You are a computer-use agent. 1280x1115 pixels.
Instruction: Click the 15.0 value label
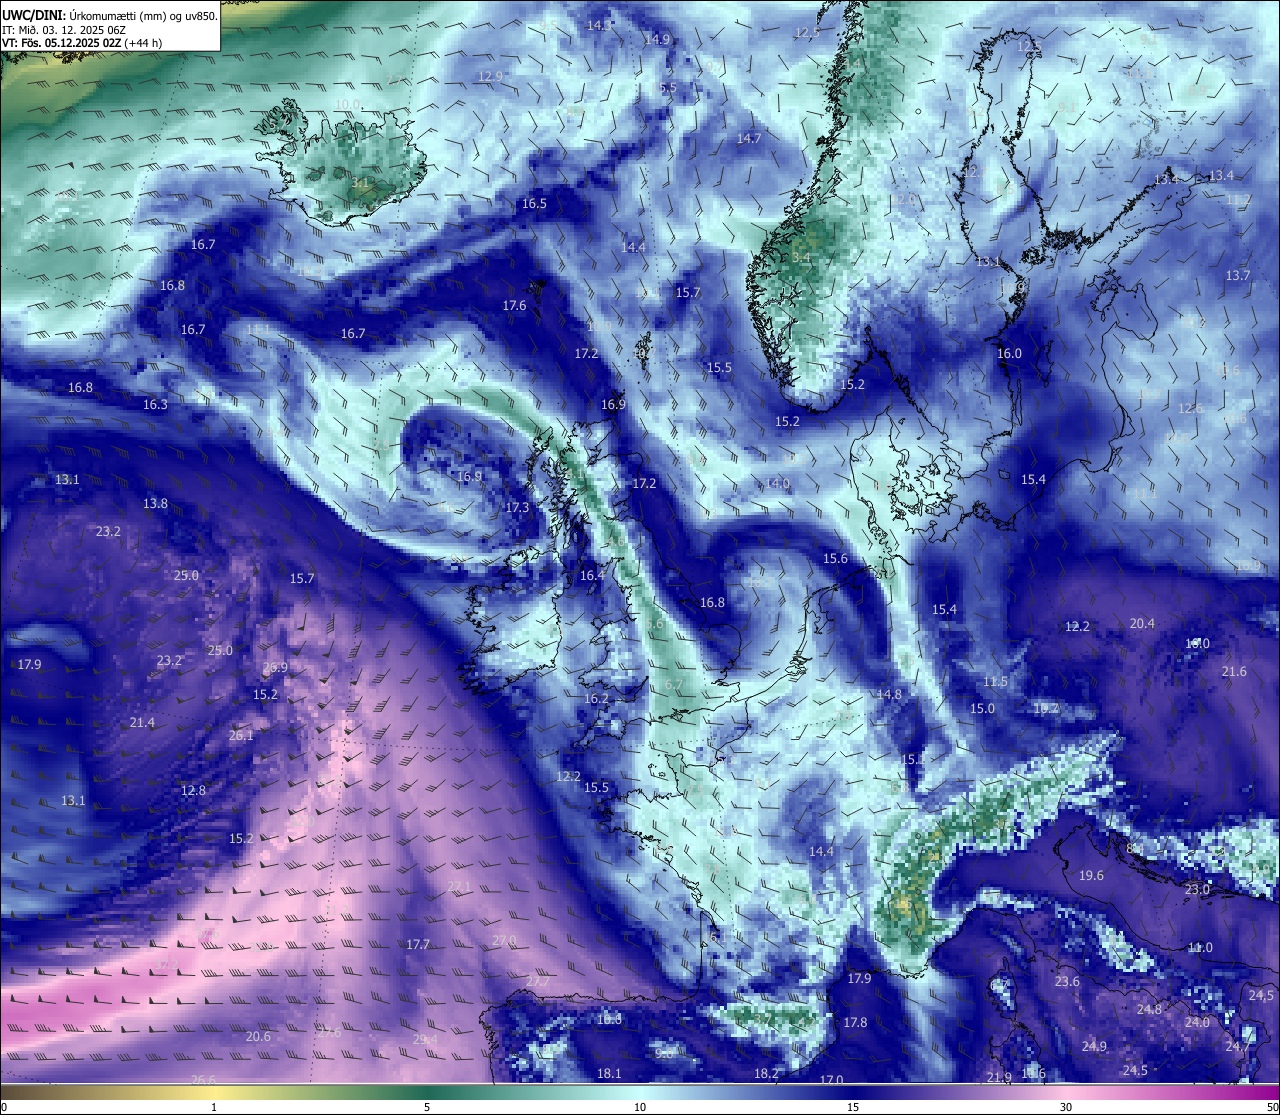click(x=982, y=708)
